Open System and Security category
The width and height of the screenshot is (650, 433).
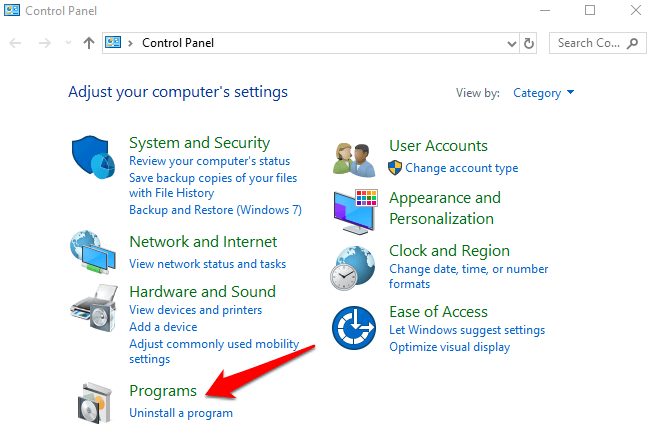tap(199, 143)
